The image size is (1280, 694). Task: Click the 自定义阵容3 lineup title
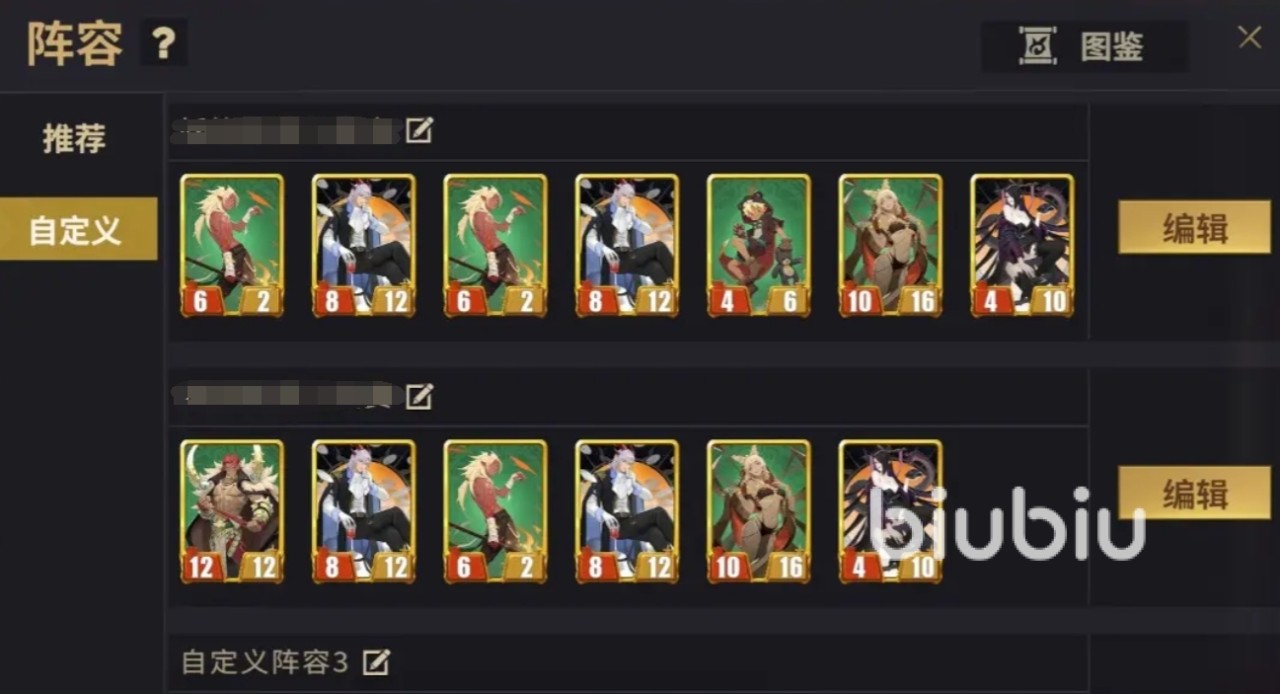coord(265,662)
